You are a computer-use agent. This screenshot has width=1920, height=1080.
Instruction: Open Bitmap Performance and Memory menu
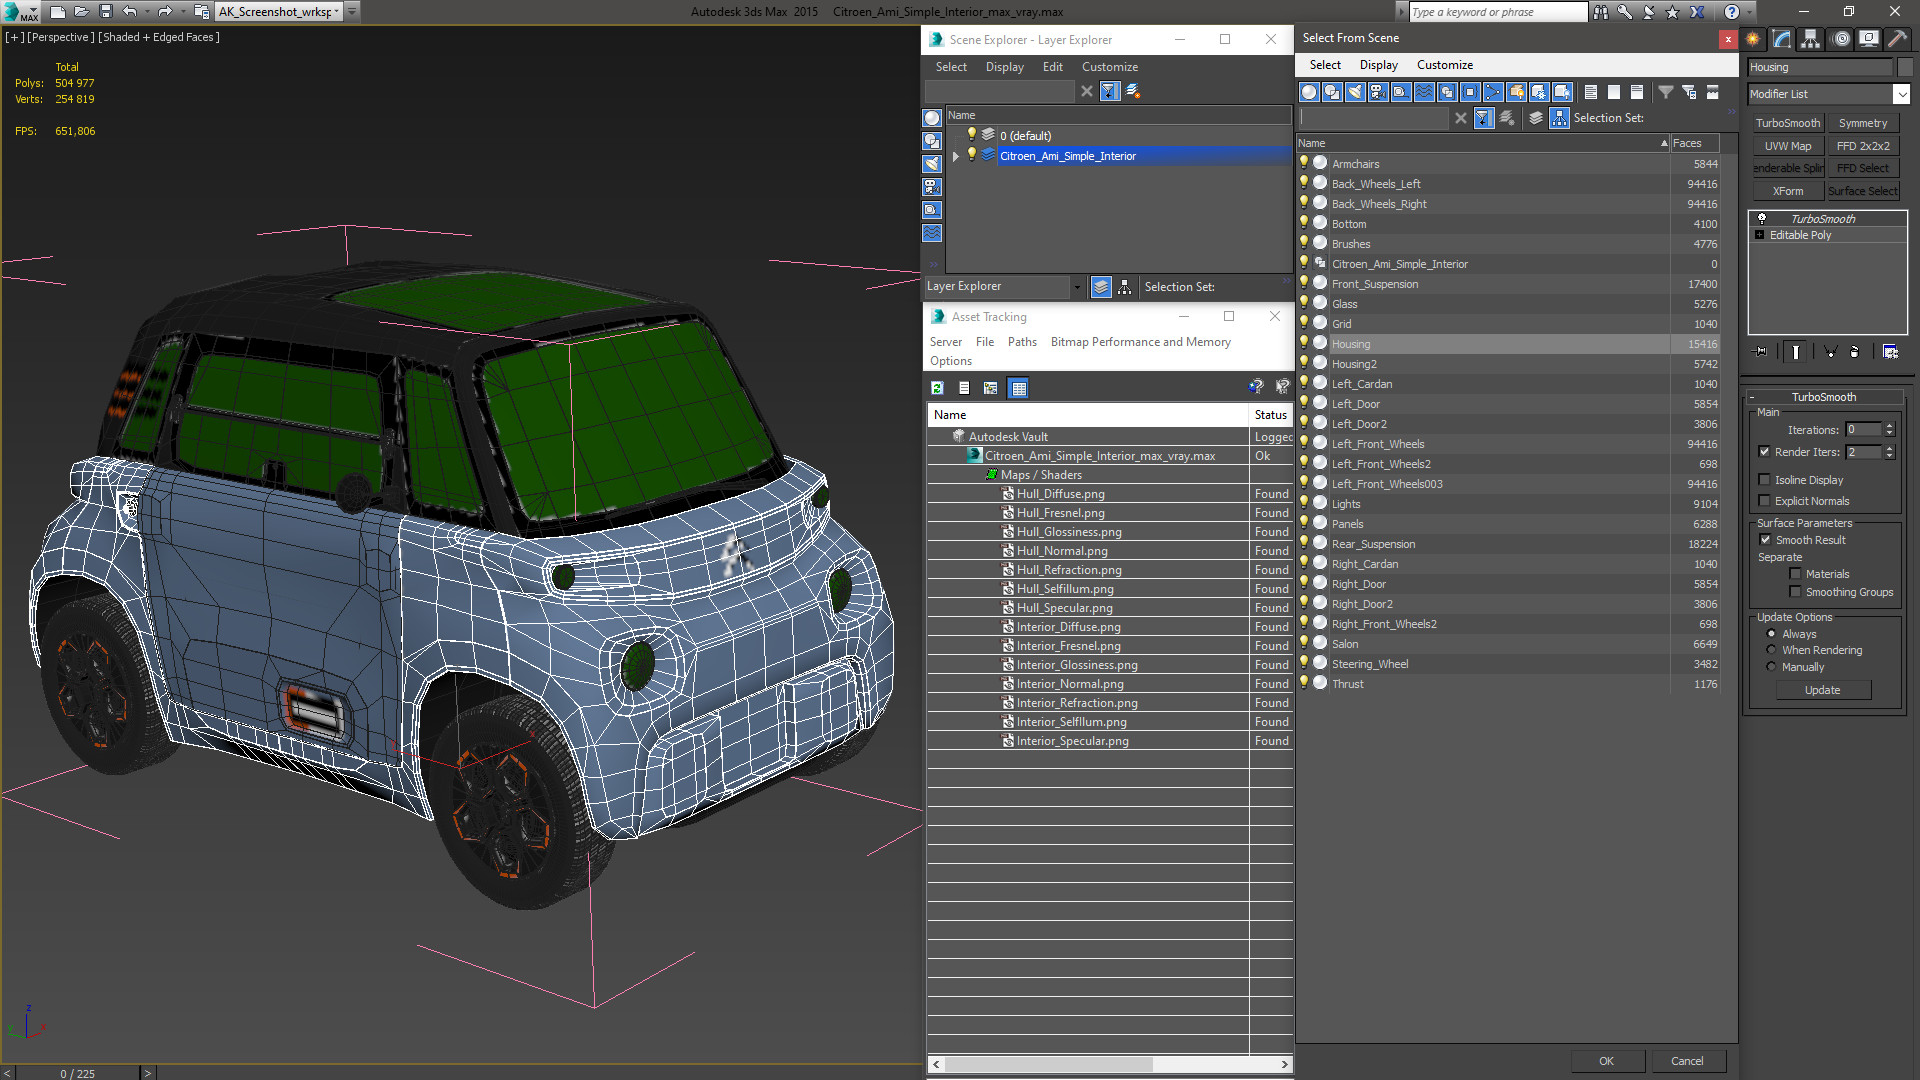[x=1140, y=342]
